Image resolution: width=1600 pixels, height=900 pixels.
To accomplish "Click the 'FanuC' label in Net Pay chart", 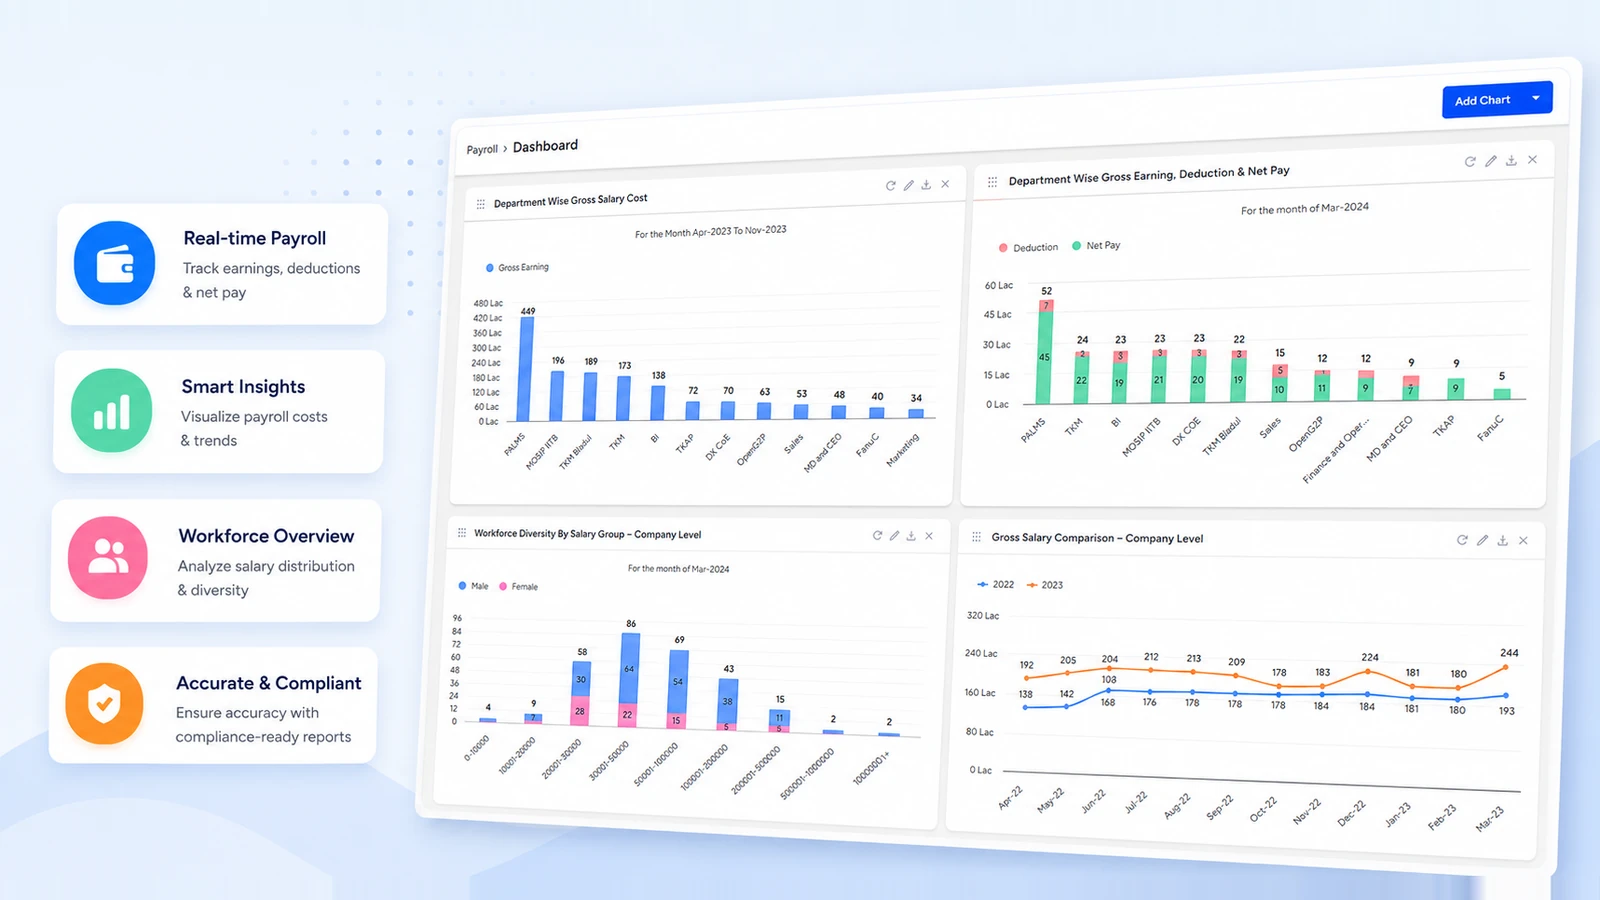I will (x=1490, y=427).
